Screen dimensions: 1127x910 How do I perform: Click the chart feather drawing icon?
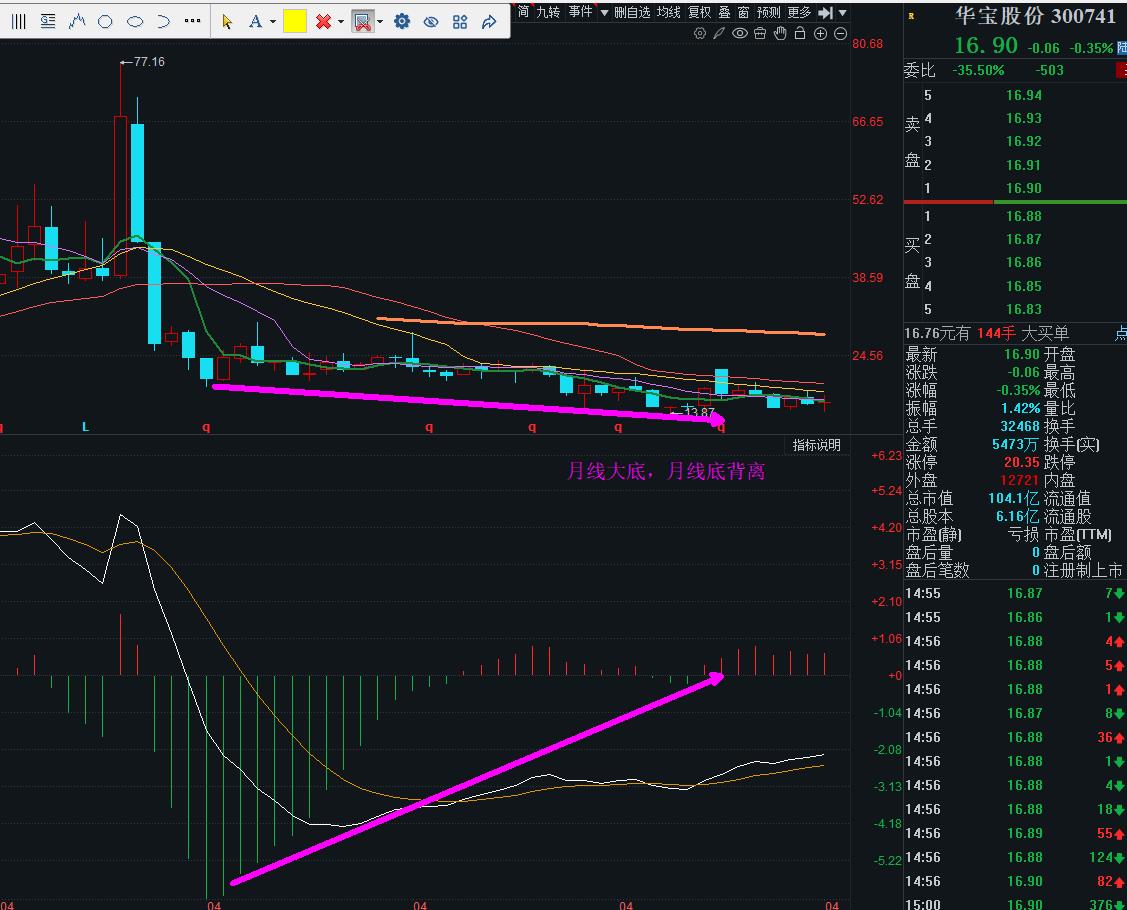point(719,33)
